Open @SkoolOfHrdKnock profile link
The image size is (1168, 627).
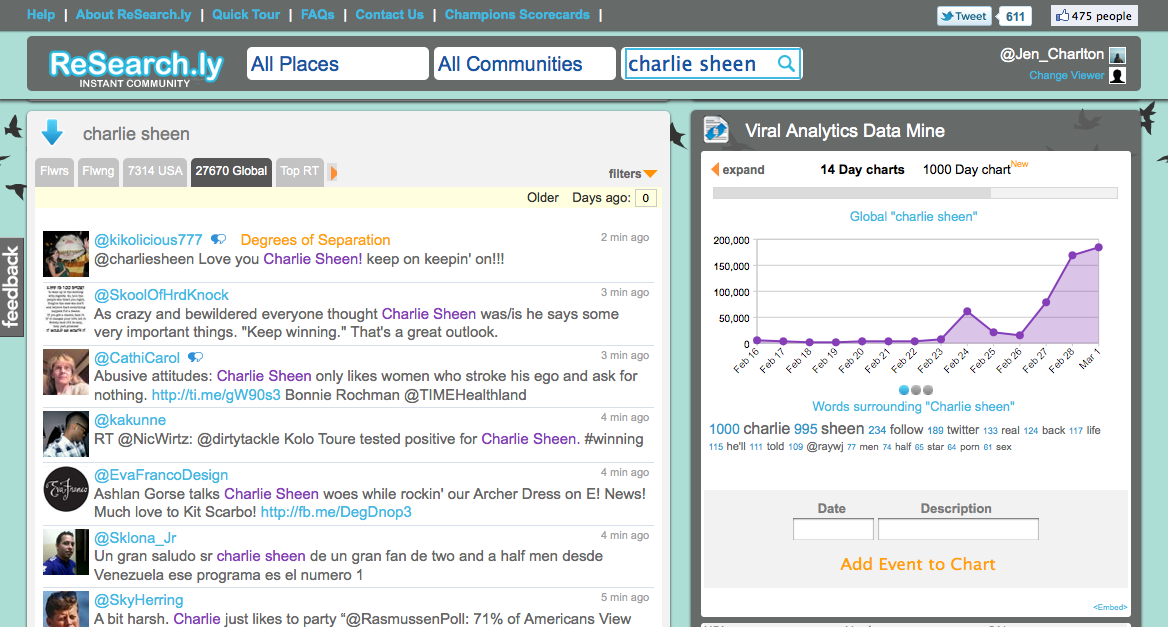[x=161, y=295]
